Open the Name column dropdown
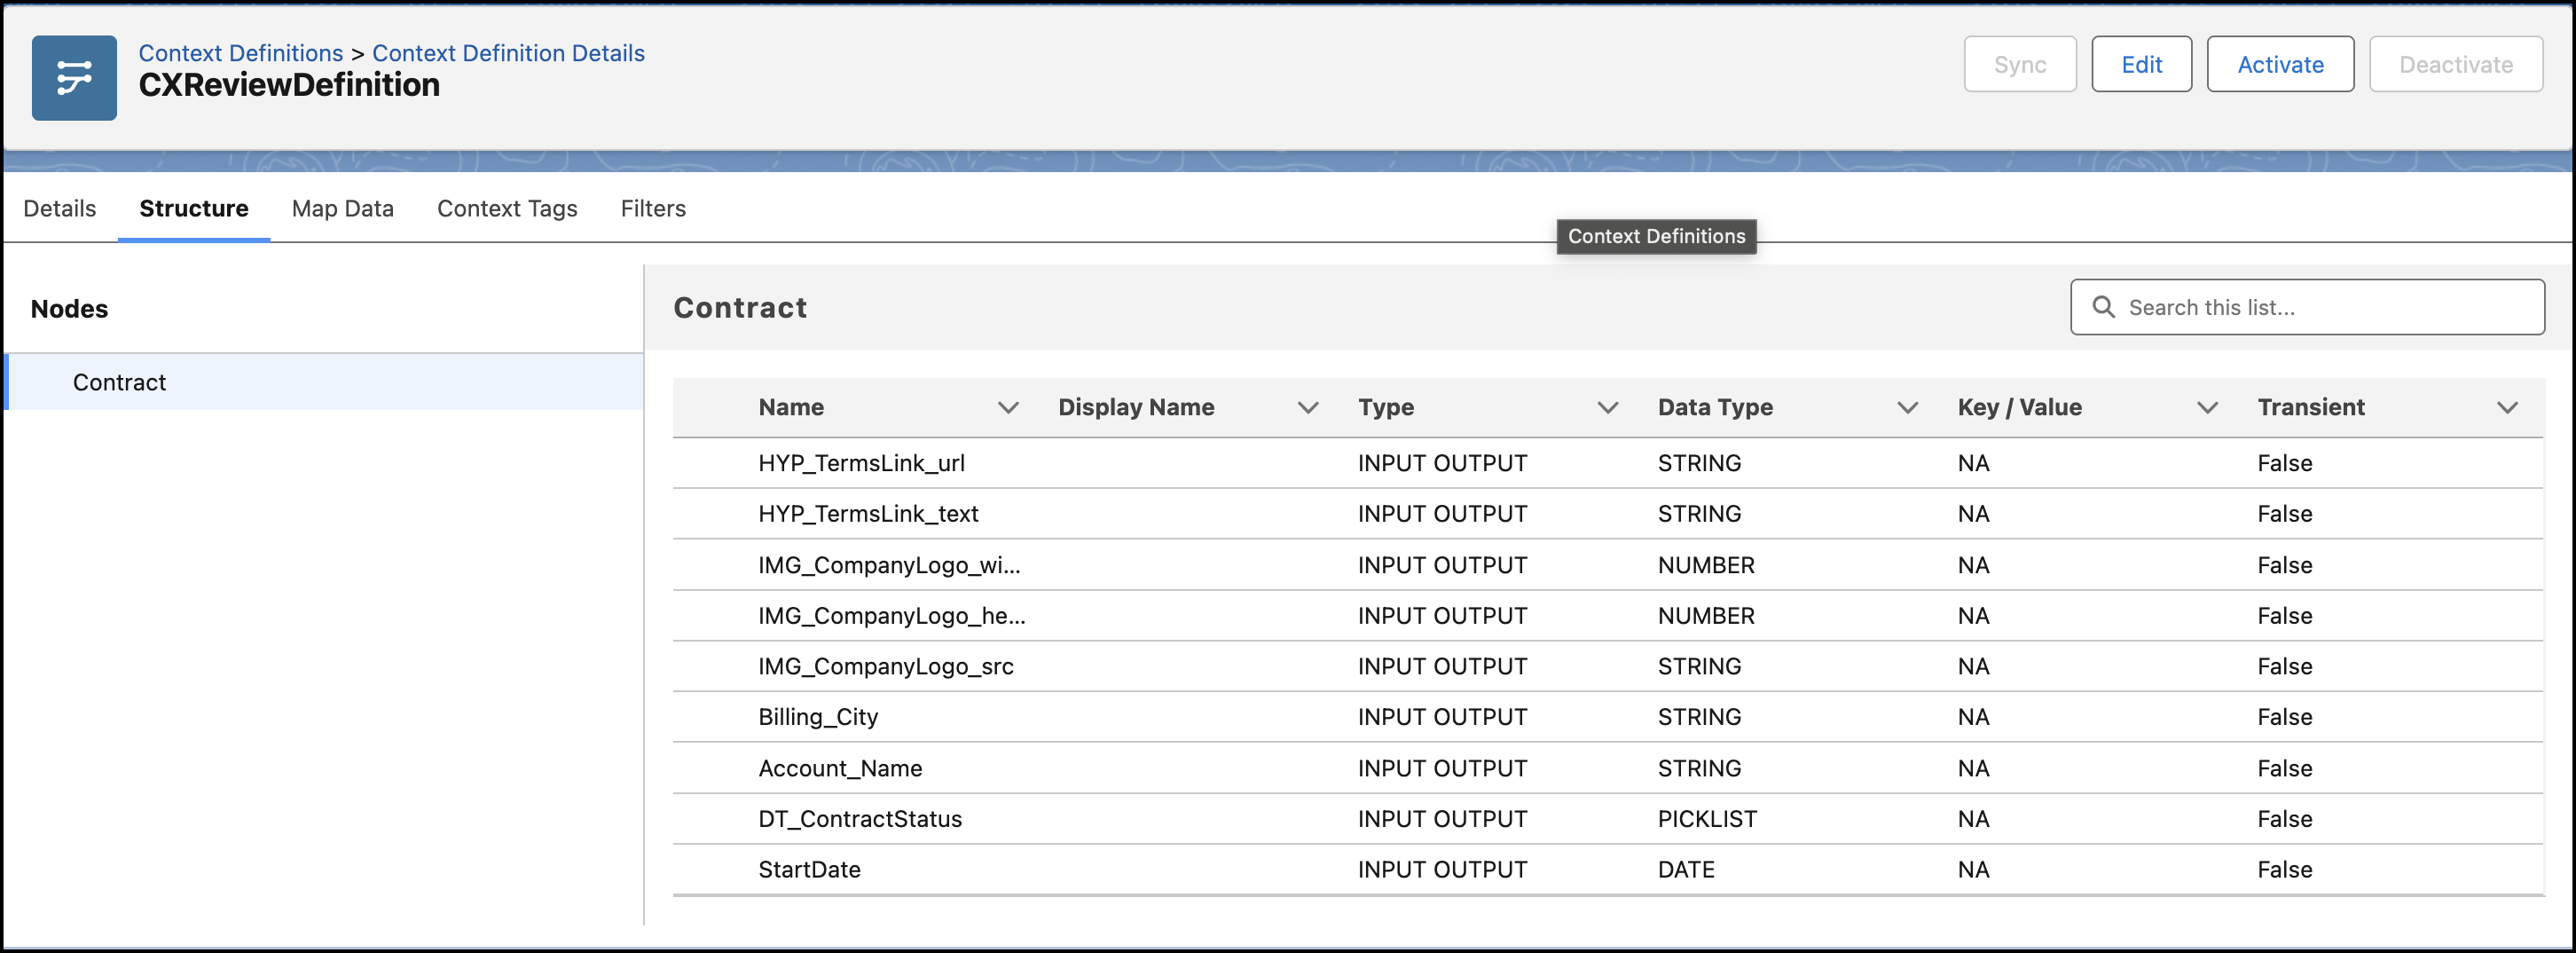Screen dimensions: 2576x953 pos(1009,407)
